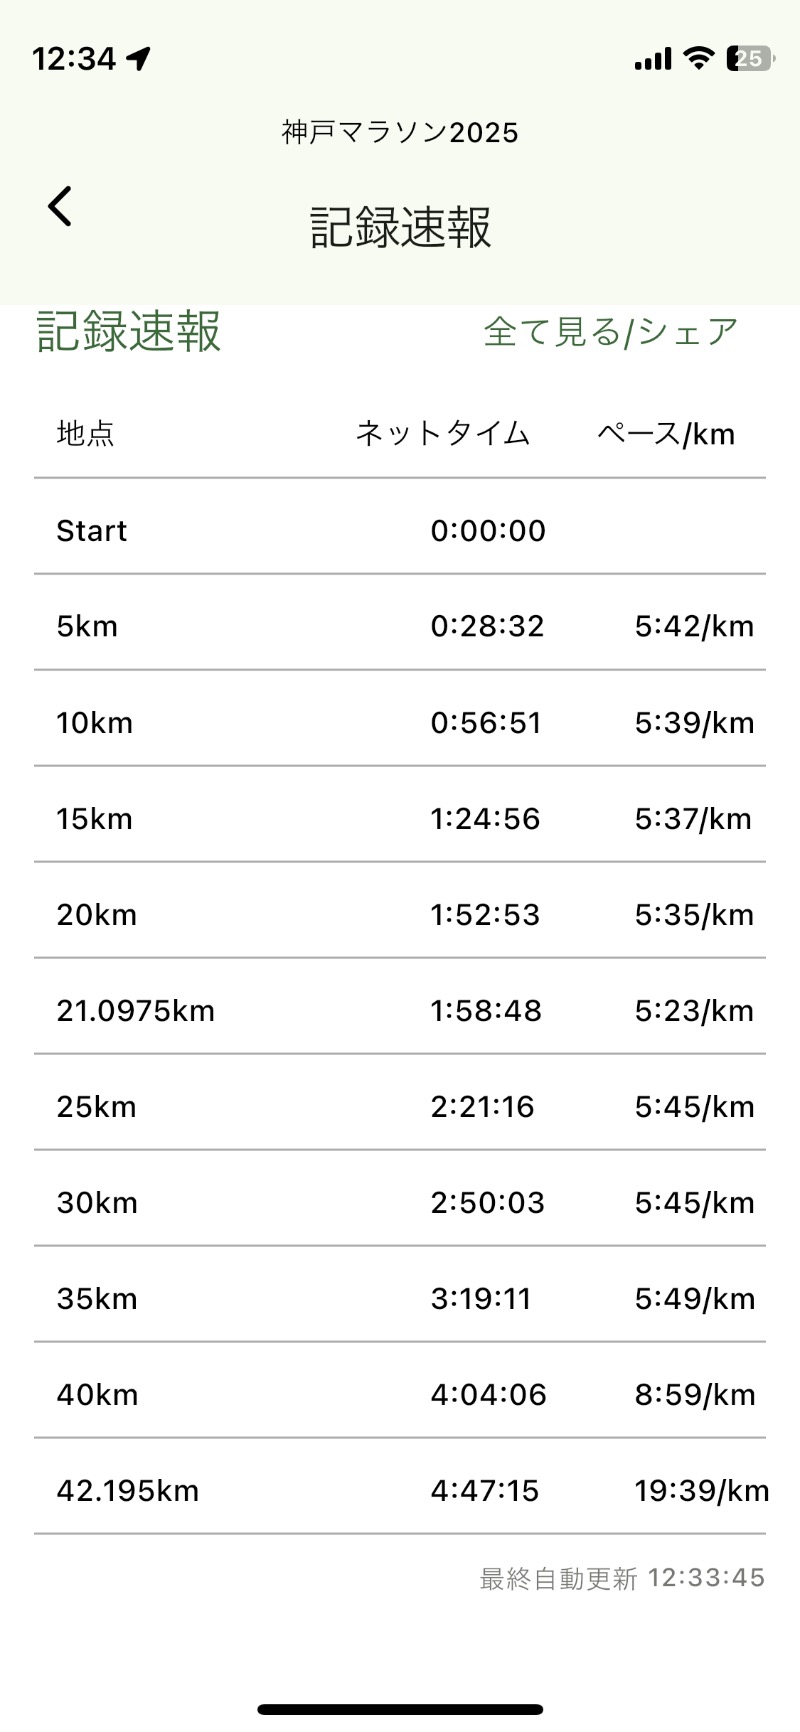
Task: Tap the back arrow chevron
Action: (x=60, y=207)
